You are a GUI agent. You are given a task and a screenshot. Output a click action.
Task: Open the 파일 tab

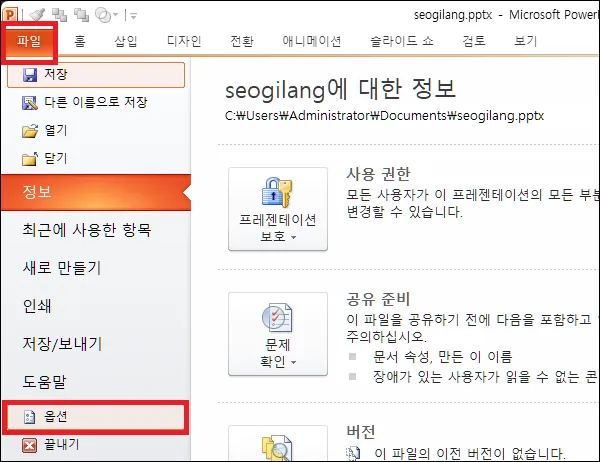pos(29,41)
